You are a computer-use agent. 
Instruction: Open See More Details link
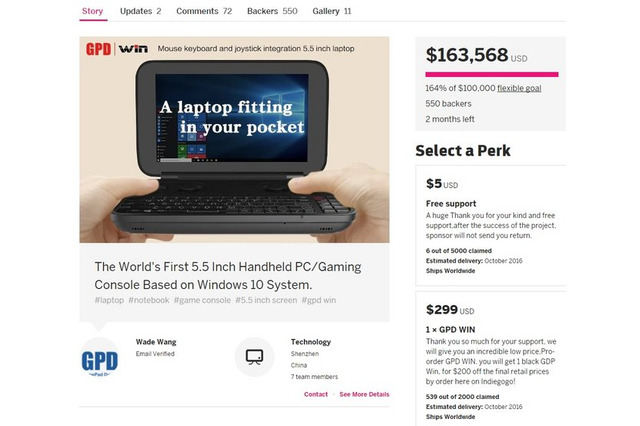click(364, 394)
